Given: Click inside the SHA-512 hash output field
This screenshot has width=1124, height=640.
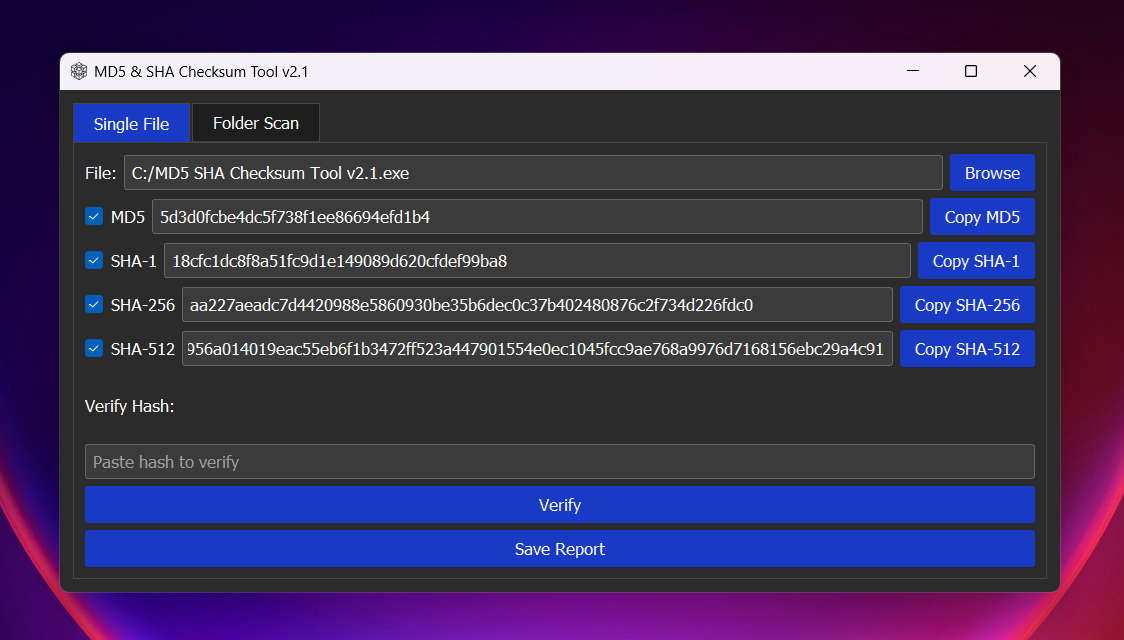Looking at the screenshot, I should [x=537, y=349].
